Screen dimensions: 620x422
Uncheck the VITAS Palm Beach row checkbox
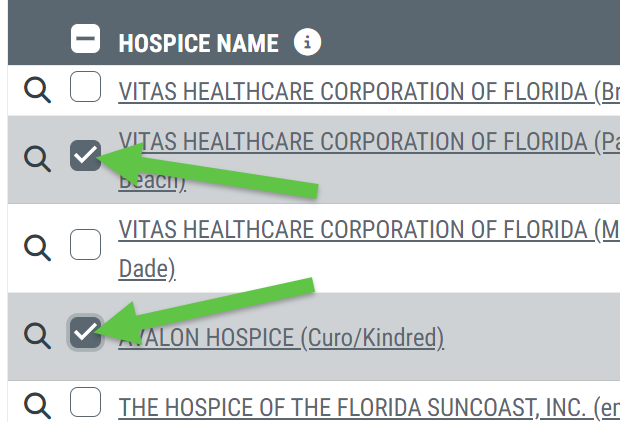coord(86,155)
